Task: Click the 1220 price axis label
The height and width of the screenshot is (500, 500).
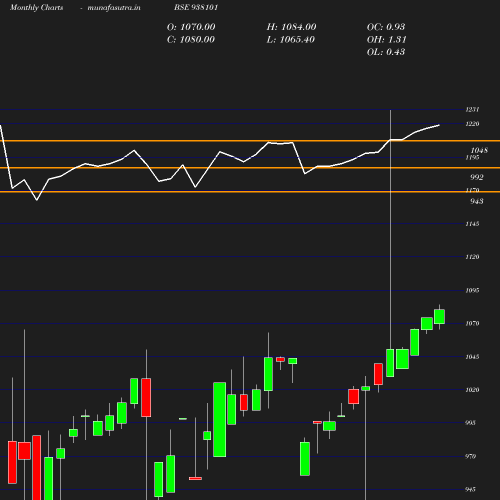Action: 472,124
